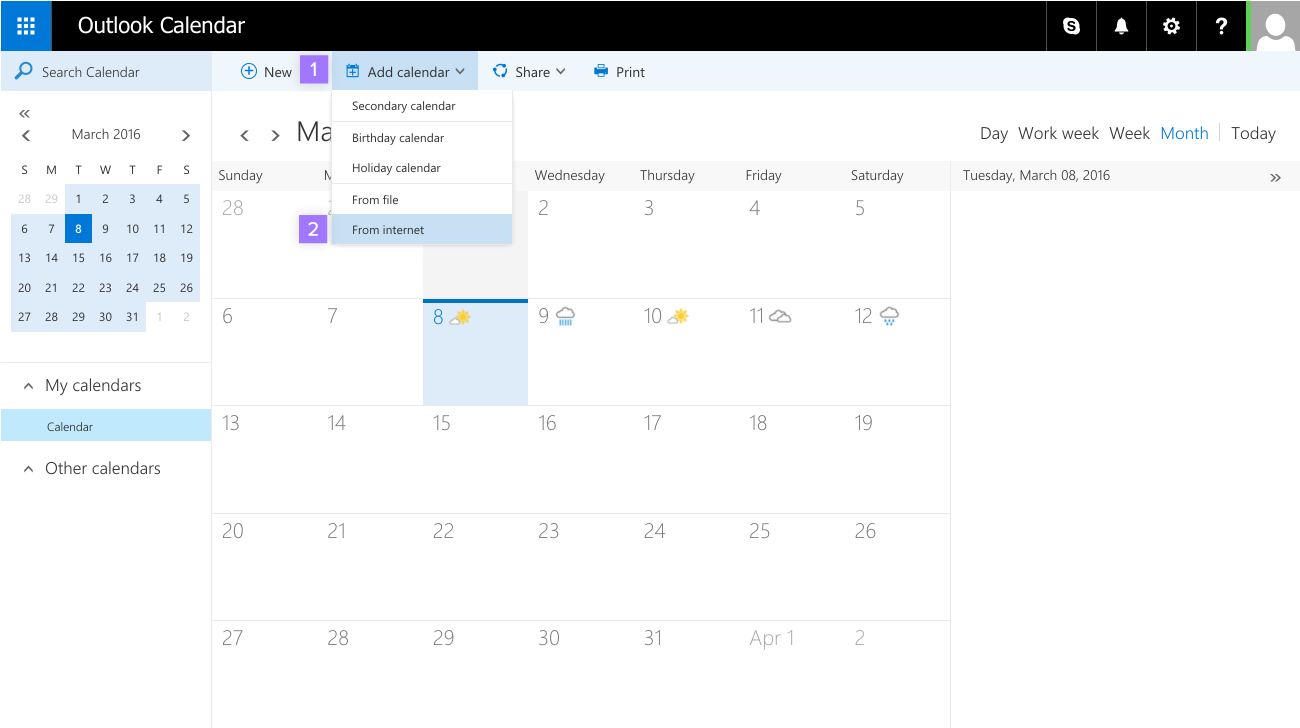The image size is (1300, 728).
Task: Click the Print toolbar button
Action: coord(619,72)
